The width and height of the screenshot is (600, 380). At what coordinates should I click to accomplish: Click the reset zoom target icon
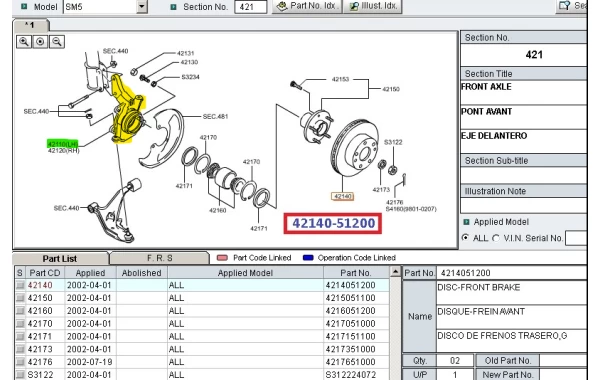(x=40, y=42)
